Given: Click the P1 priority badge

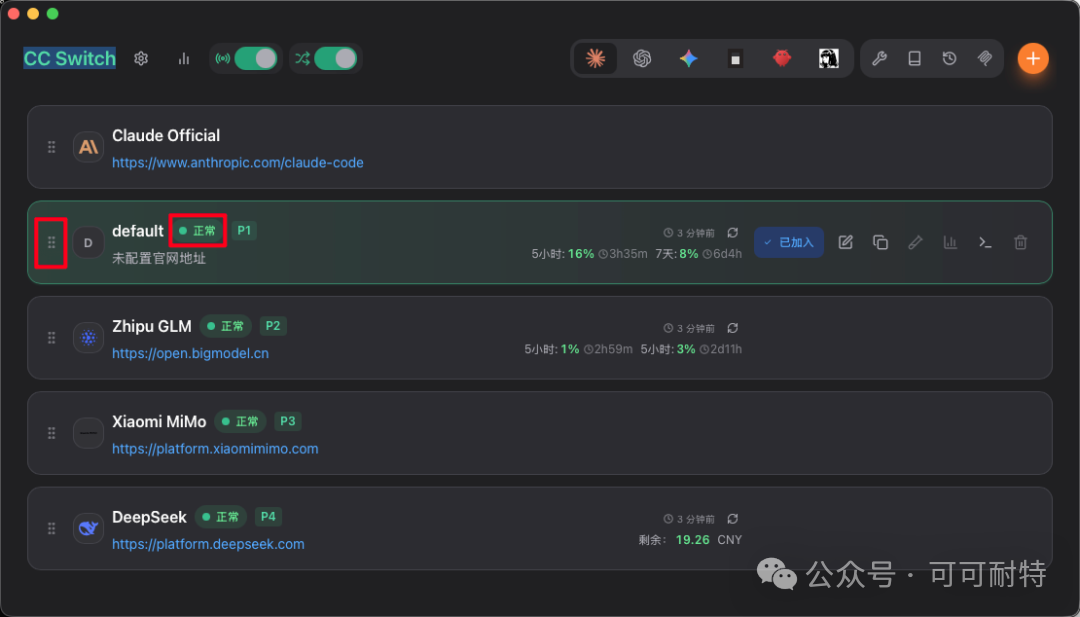Looking at the screenshot, I should pos(244,231).
